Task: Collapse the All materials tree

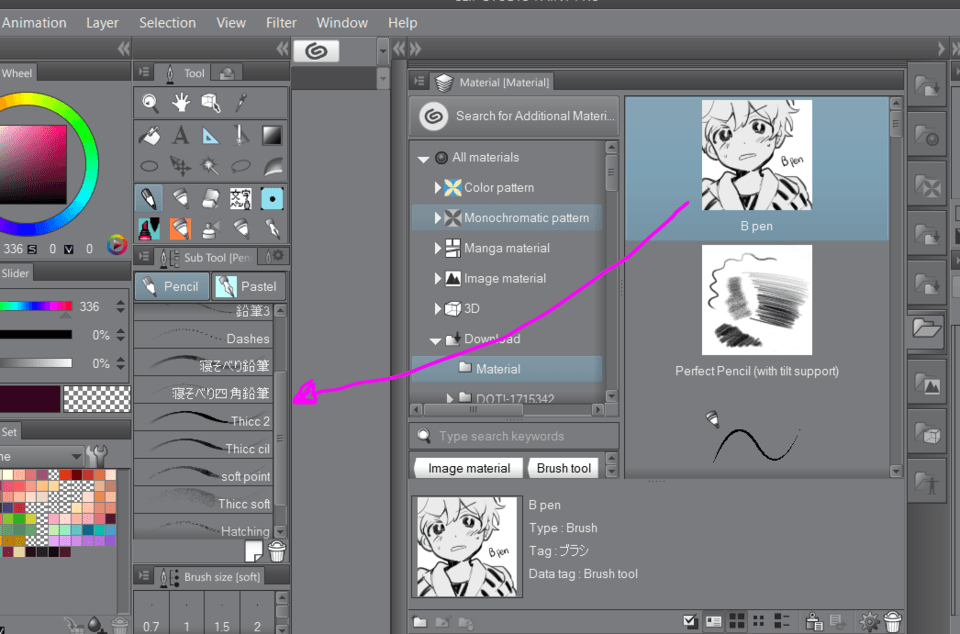Action: point(423,158)
